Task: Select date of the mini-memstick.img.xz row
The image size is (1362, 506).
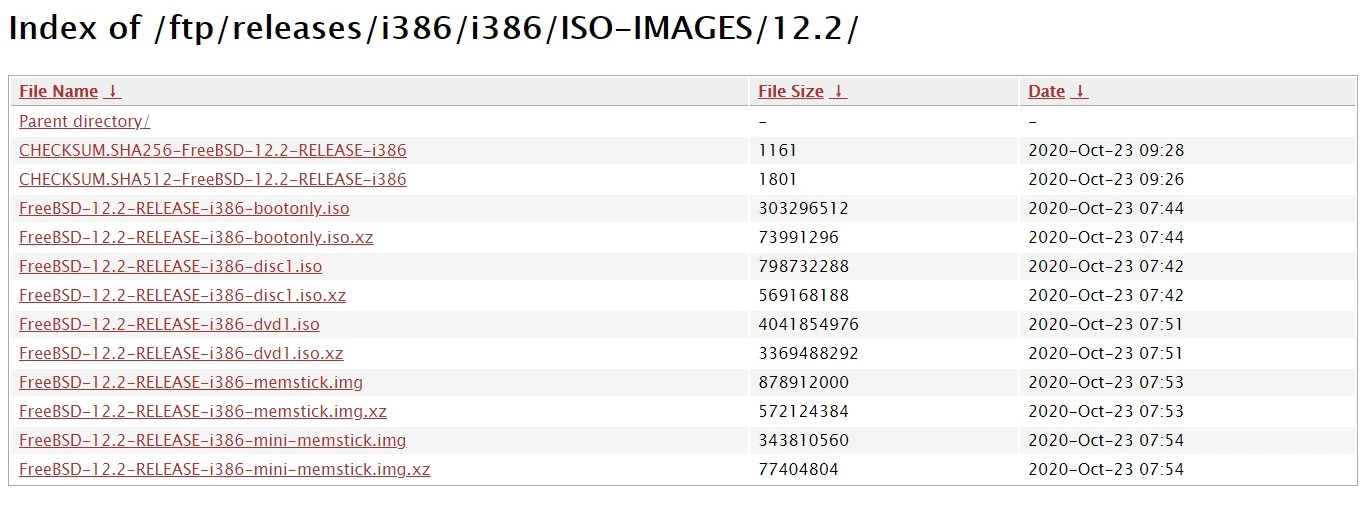Action: [1106, 469]
